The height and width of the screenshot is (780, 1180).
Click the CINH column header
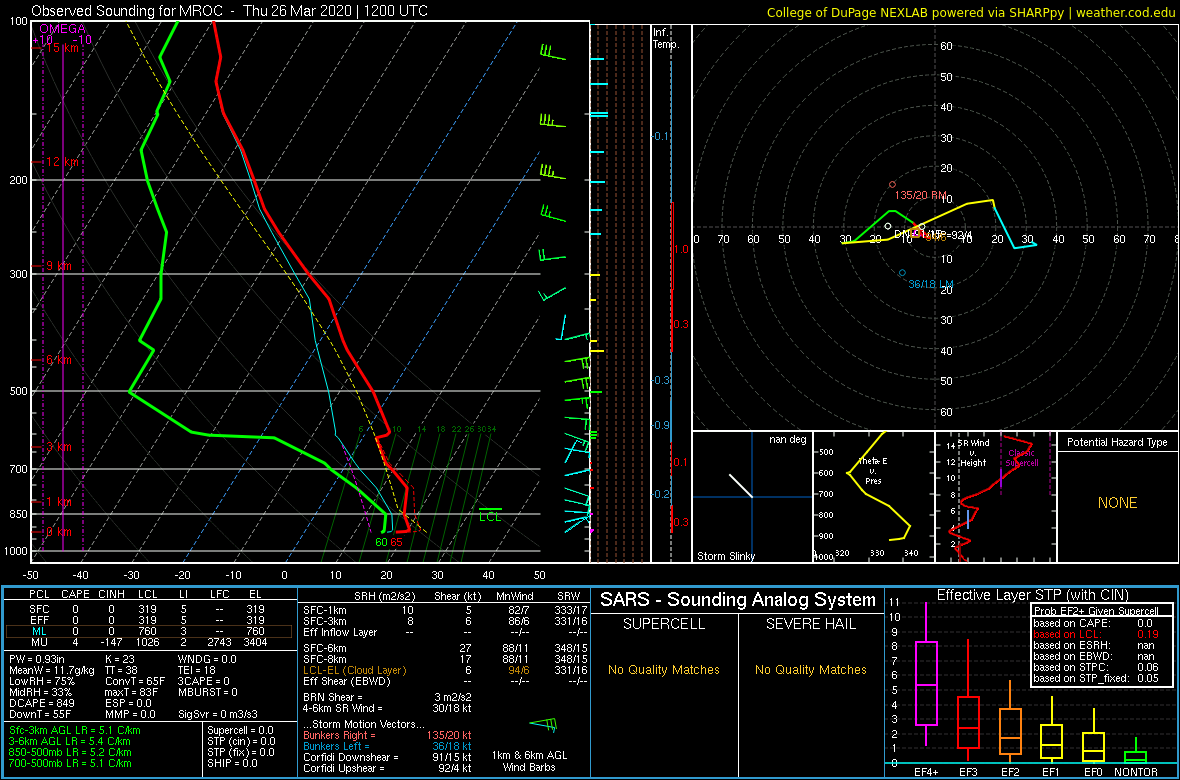coord(112,595)
